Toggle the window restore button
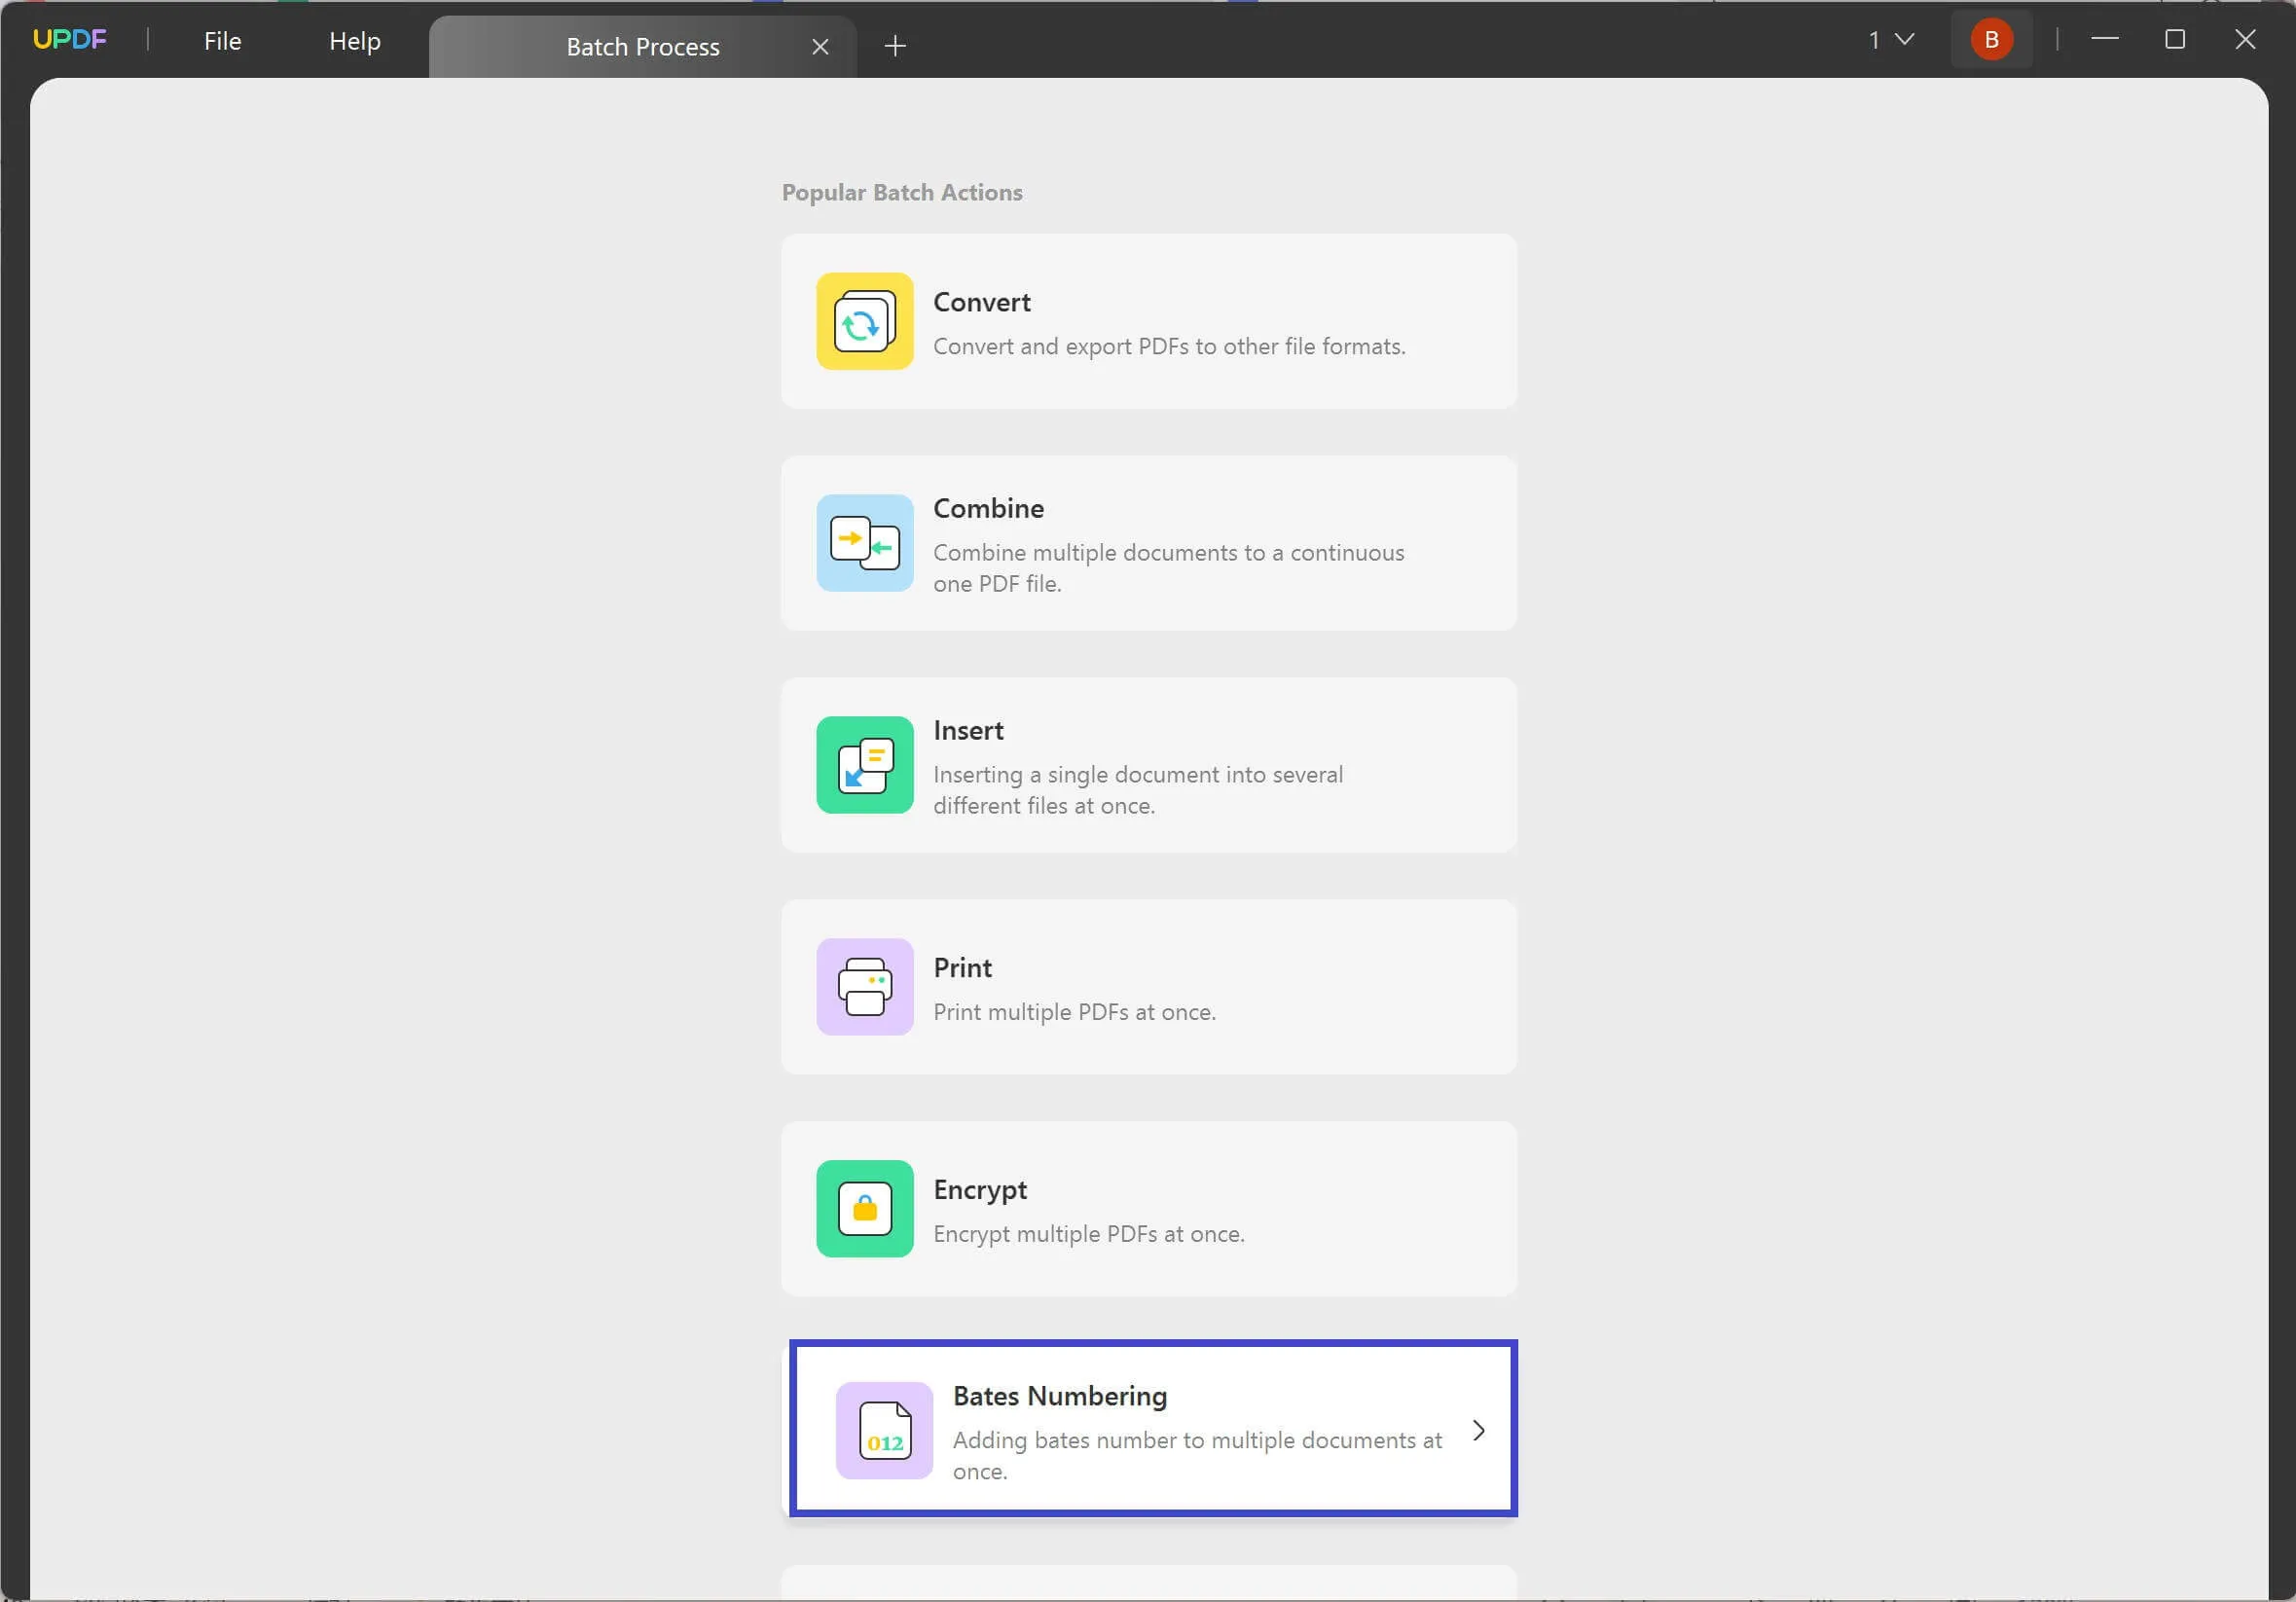2296x1602 pixels. point(2175,38)
